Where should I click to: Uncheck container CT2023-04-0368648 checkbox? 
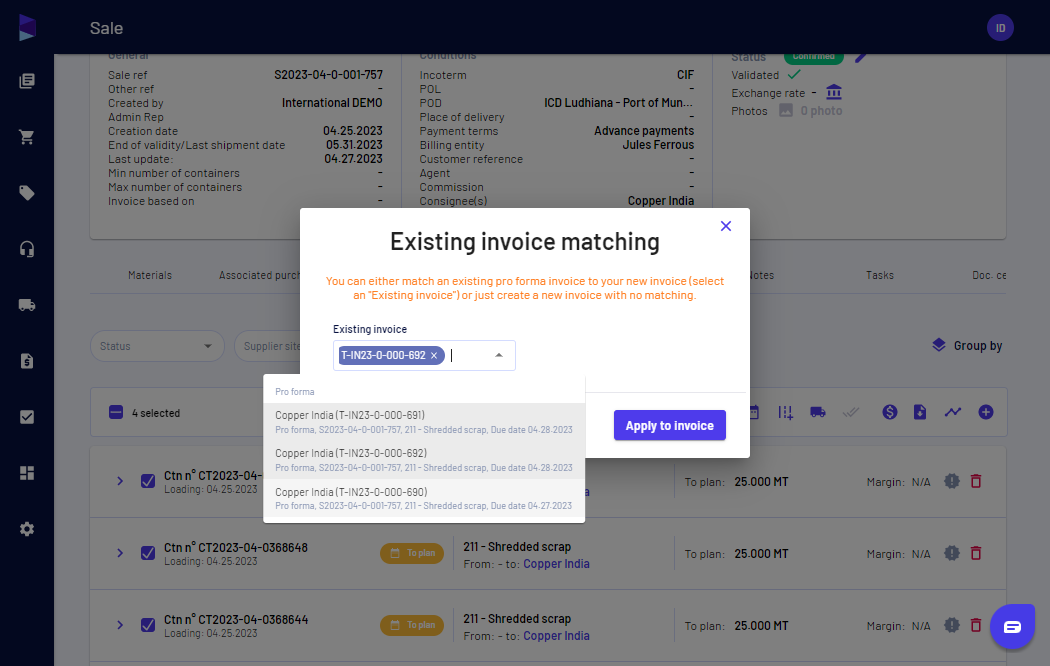click(148, 553)
